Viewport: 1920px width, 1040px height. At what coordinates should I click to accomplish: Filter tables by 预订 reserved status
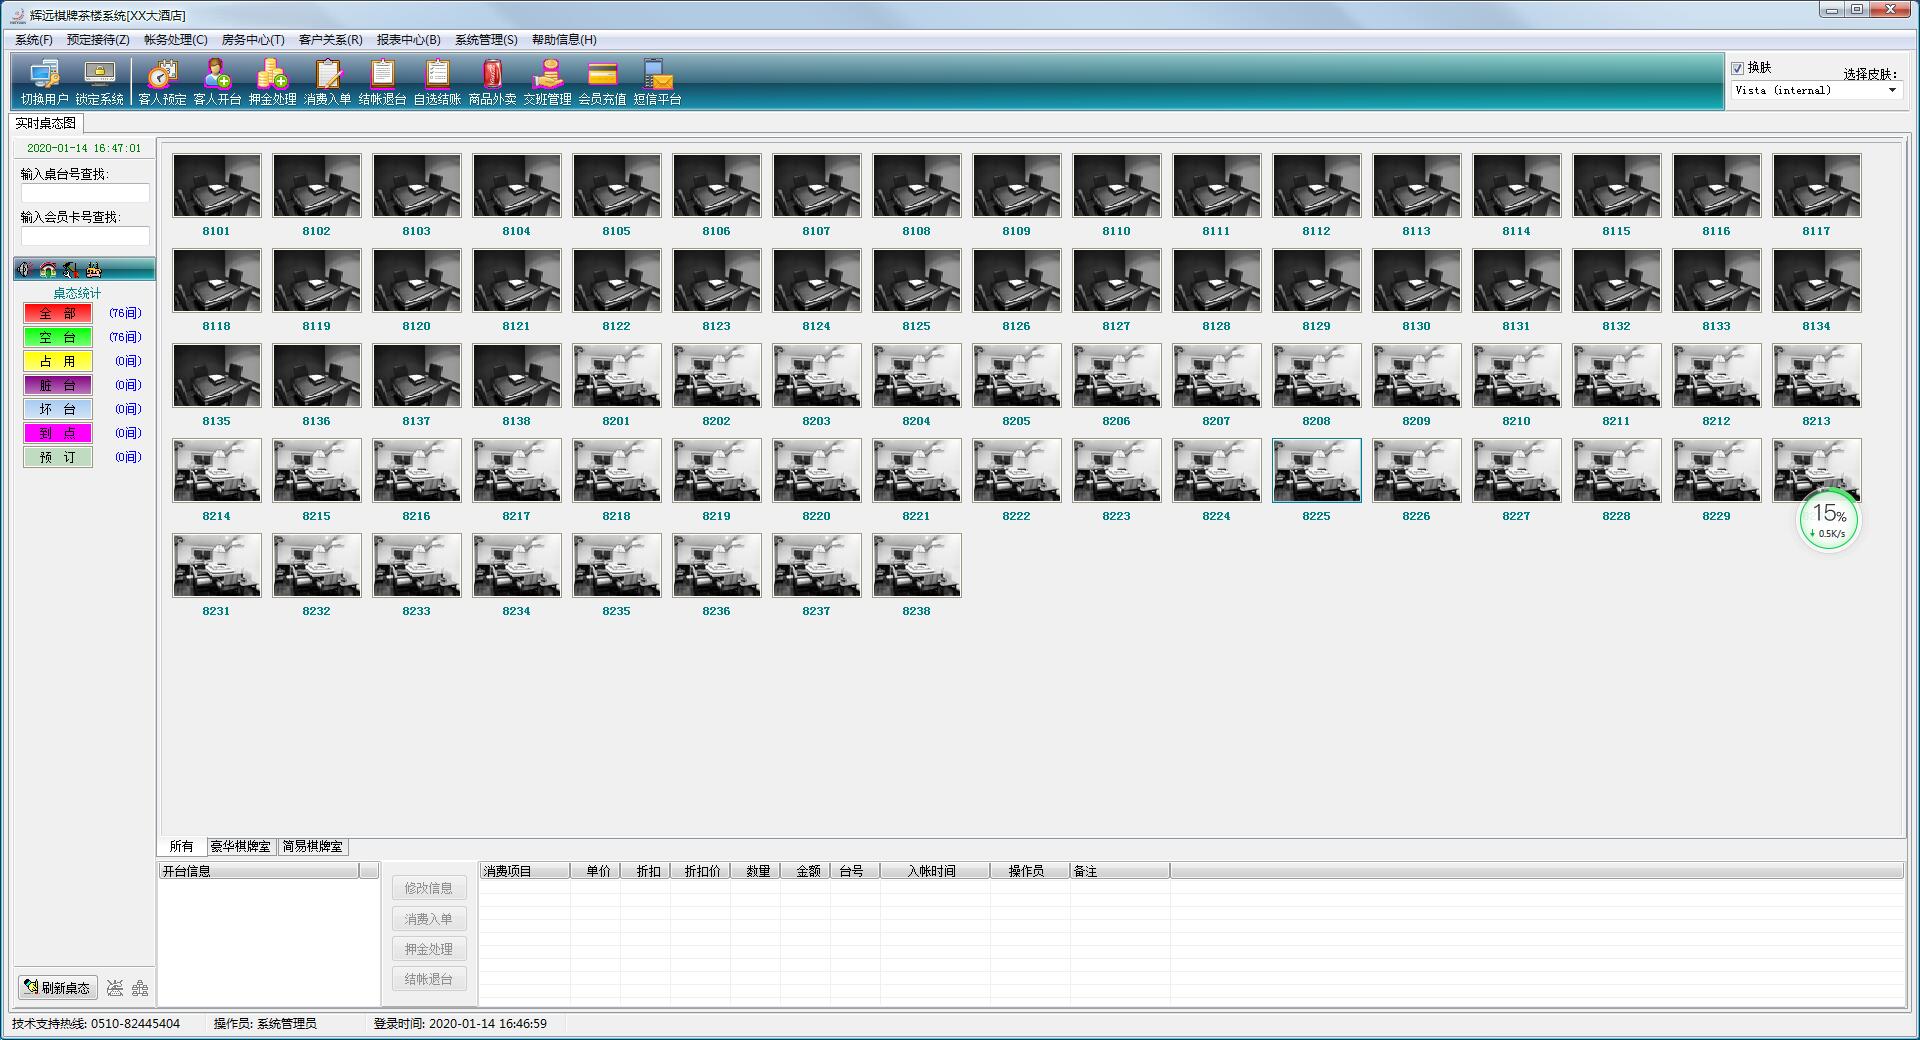(x=58, y=457)
